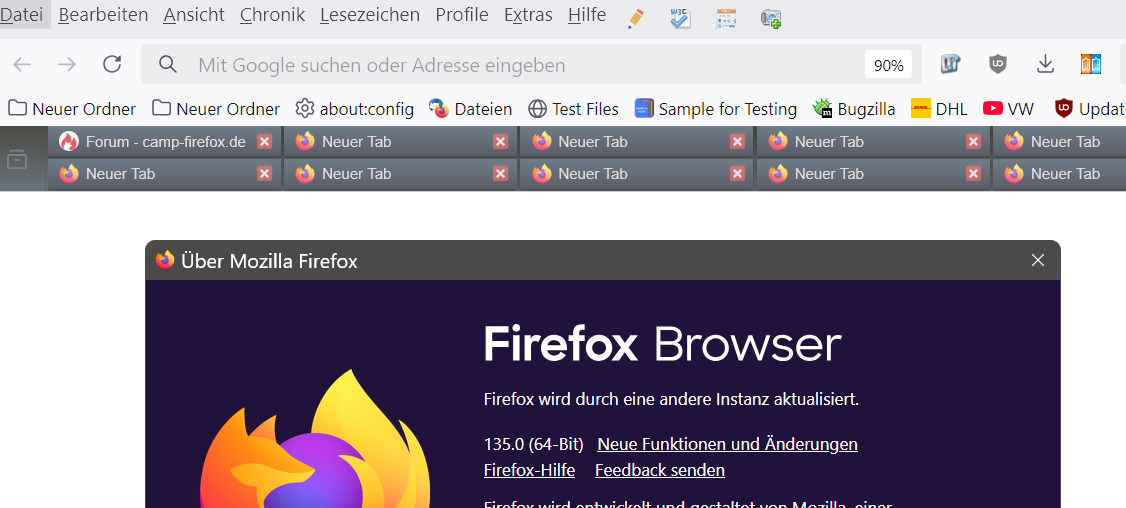Open the Lesezeichen menu
Screen dimensions: 1126x508
coord(370,14)
